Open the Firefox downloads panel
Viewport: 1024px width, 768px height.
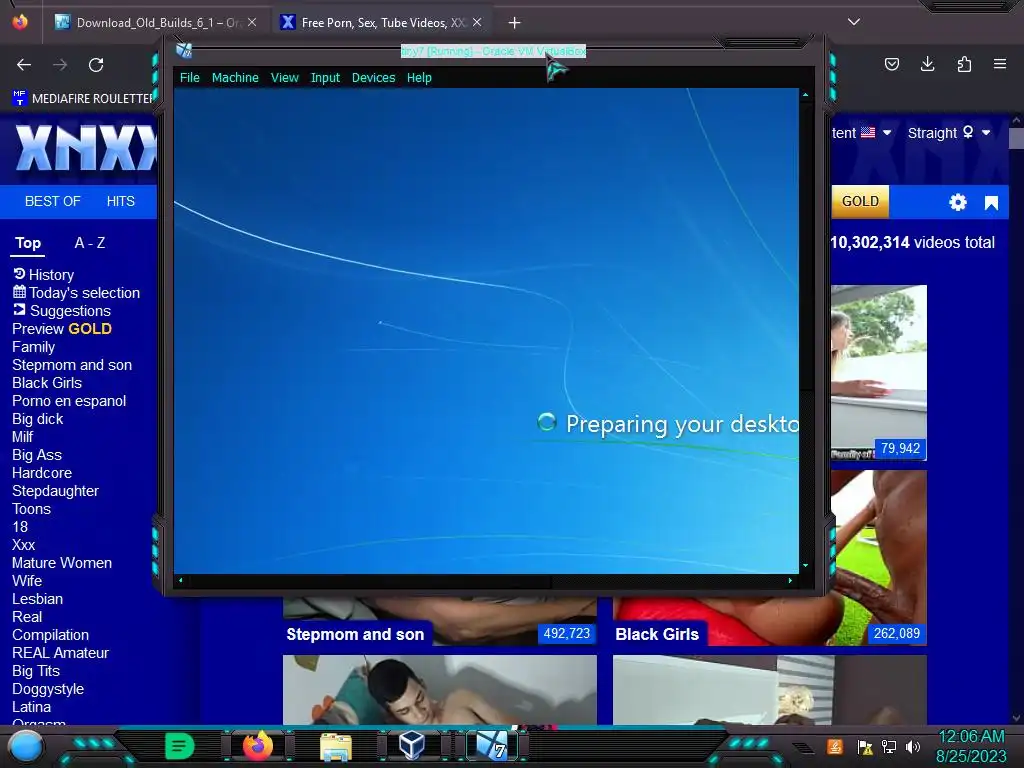click(x=927, y=64)
